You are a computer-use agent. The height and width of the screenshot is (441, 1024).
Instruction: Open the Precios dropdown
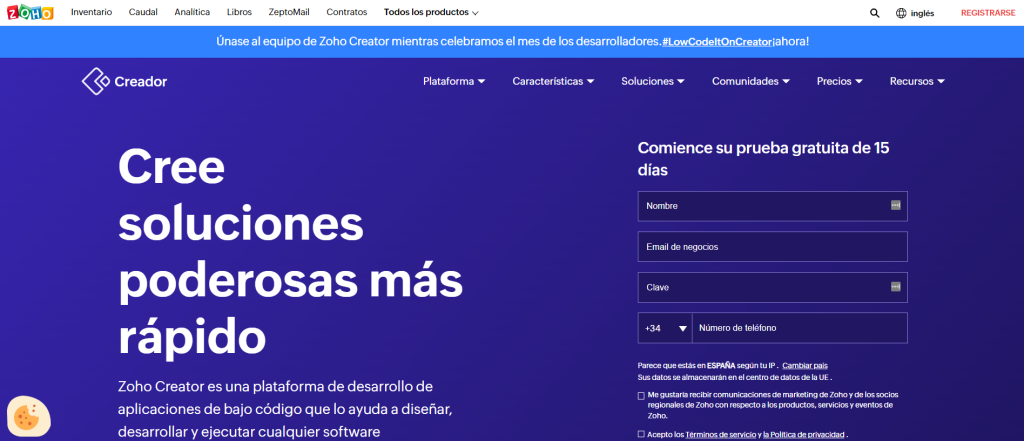pyautogui.click(x=840, y=82)
